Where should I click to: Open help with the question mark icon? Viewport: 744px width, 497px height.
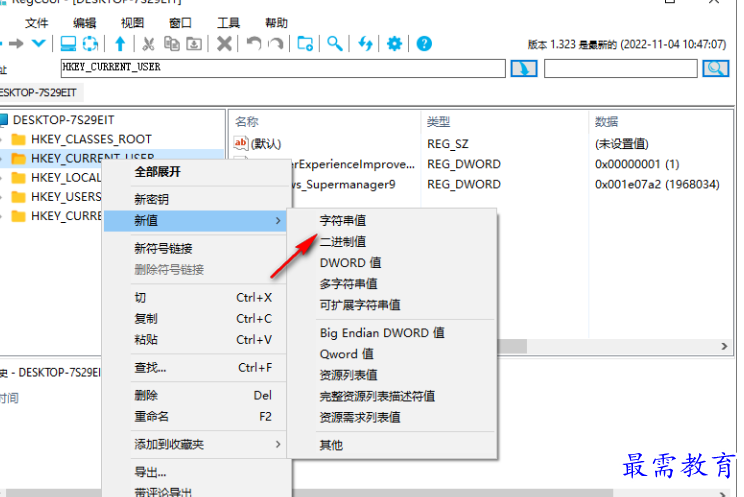(x=424, y=44)
